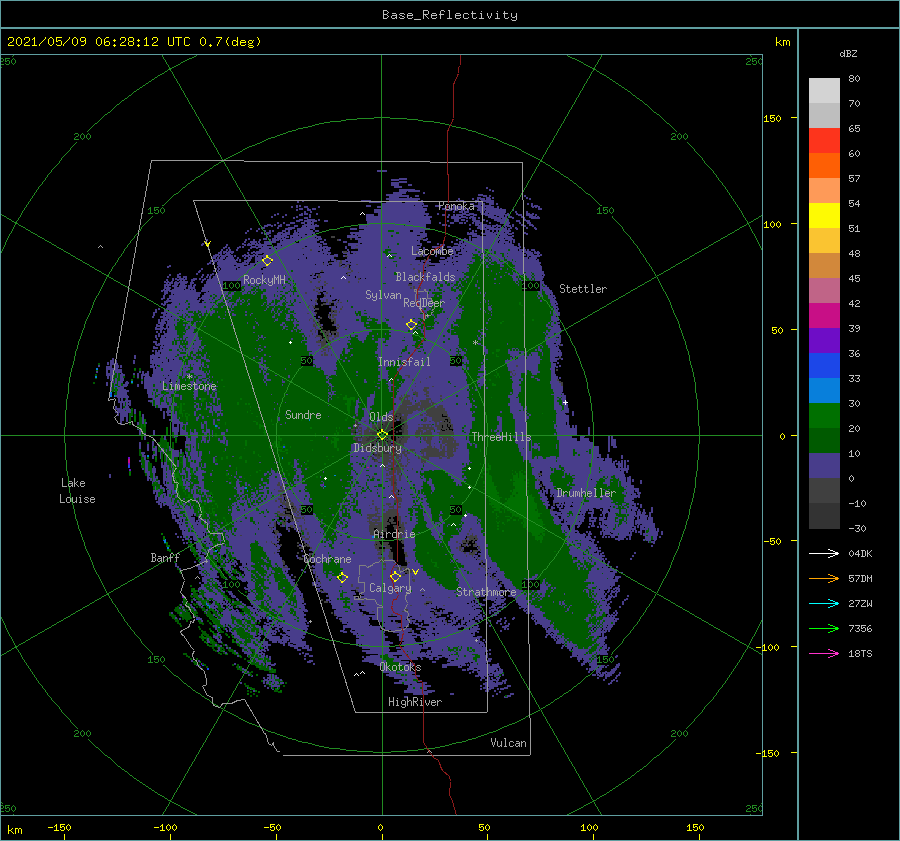Click the Vulcan label

click(x=509, y=742)
